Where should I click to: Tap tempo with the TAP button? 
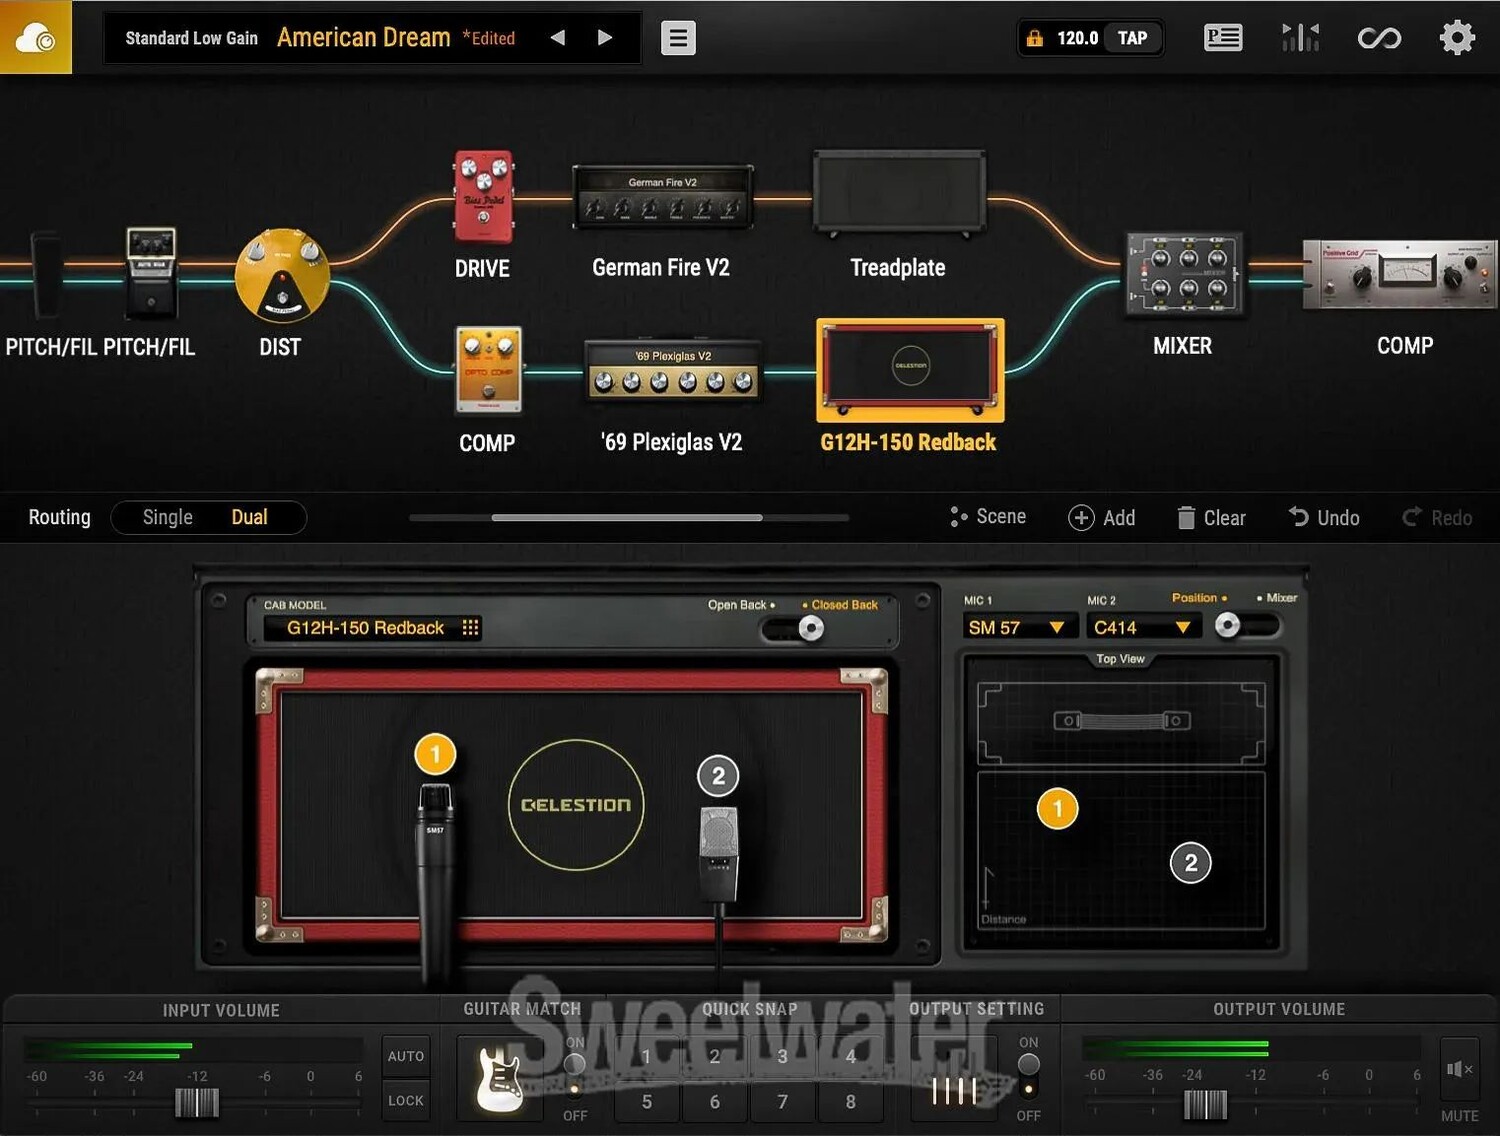tap(1132, 38)
